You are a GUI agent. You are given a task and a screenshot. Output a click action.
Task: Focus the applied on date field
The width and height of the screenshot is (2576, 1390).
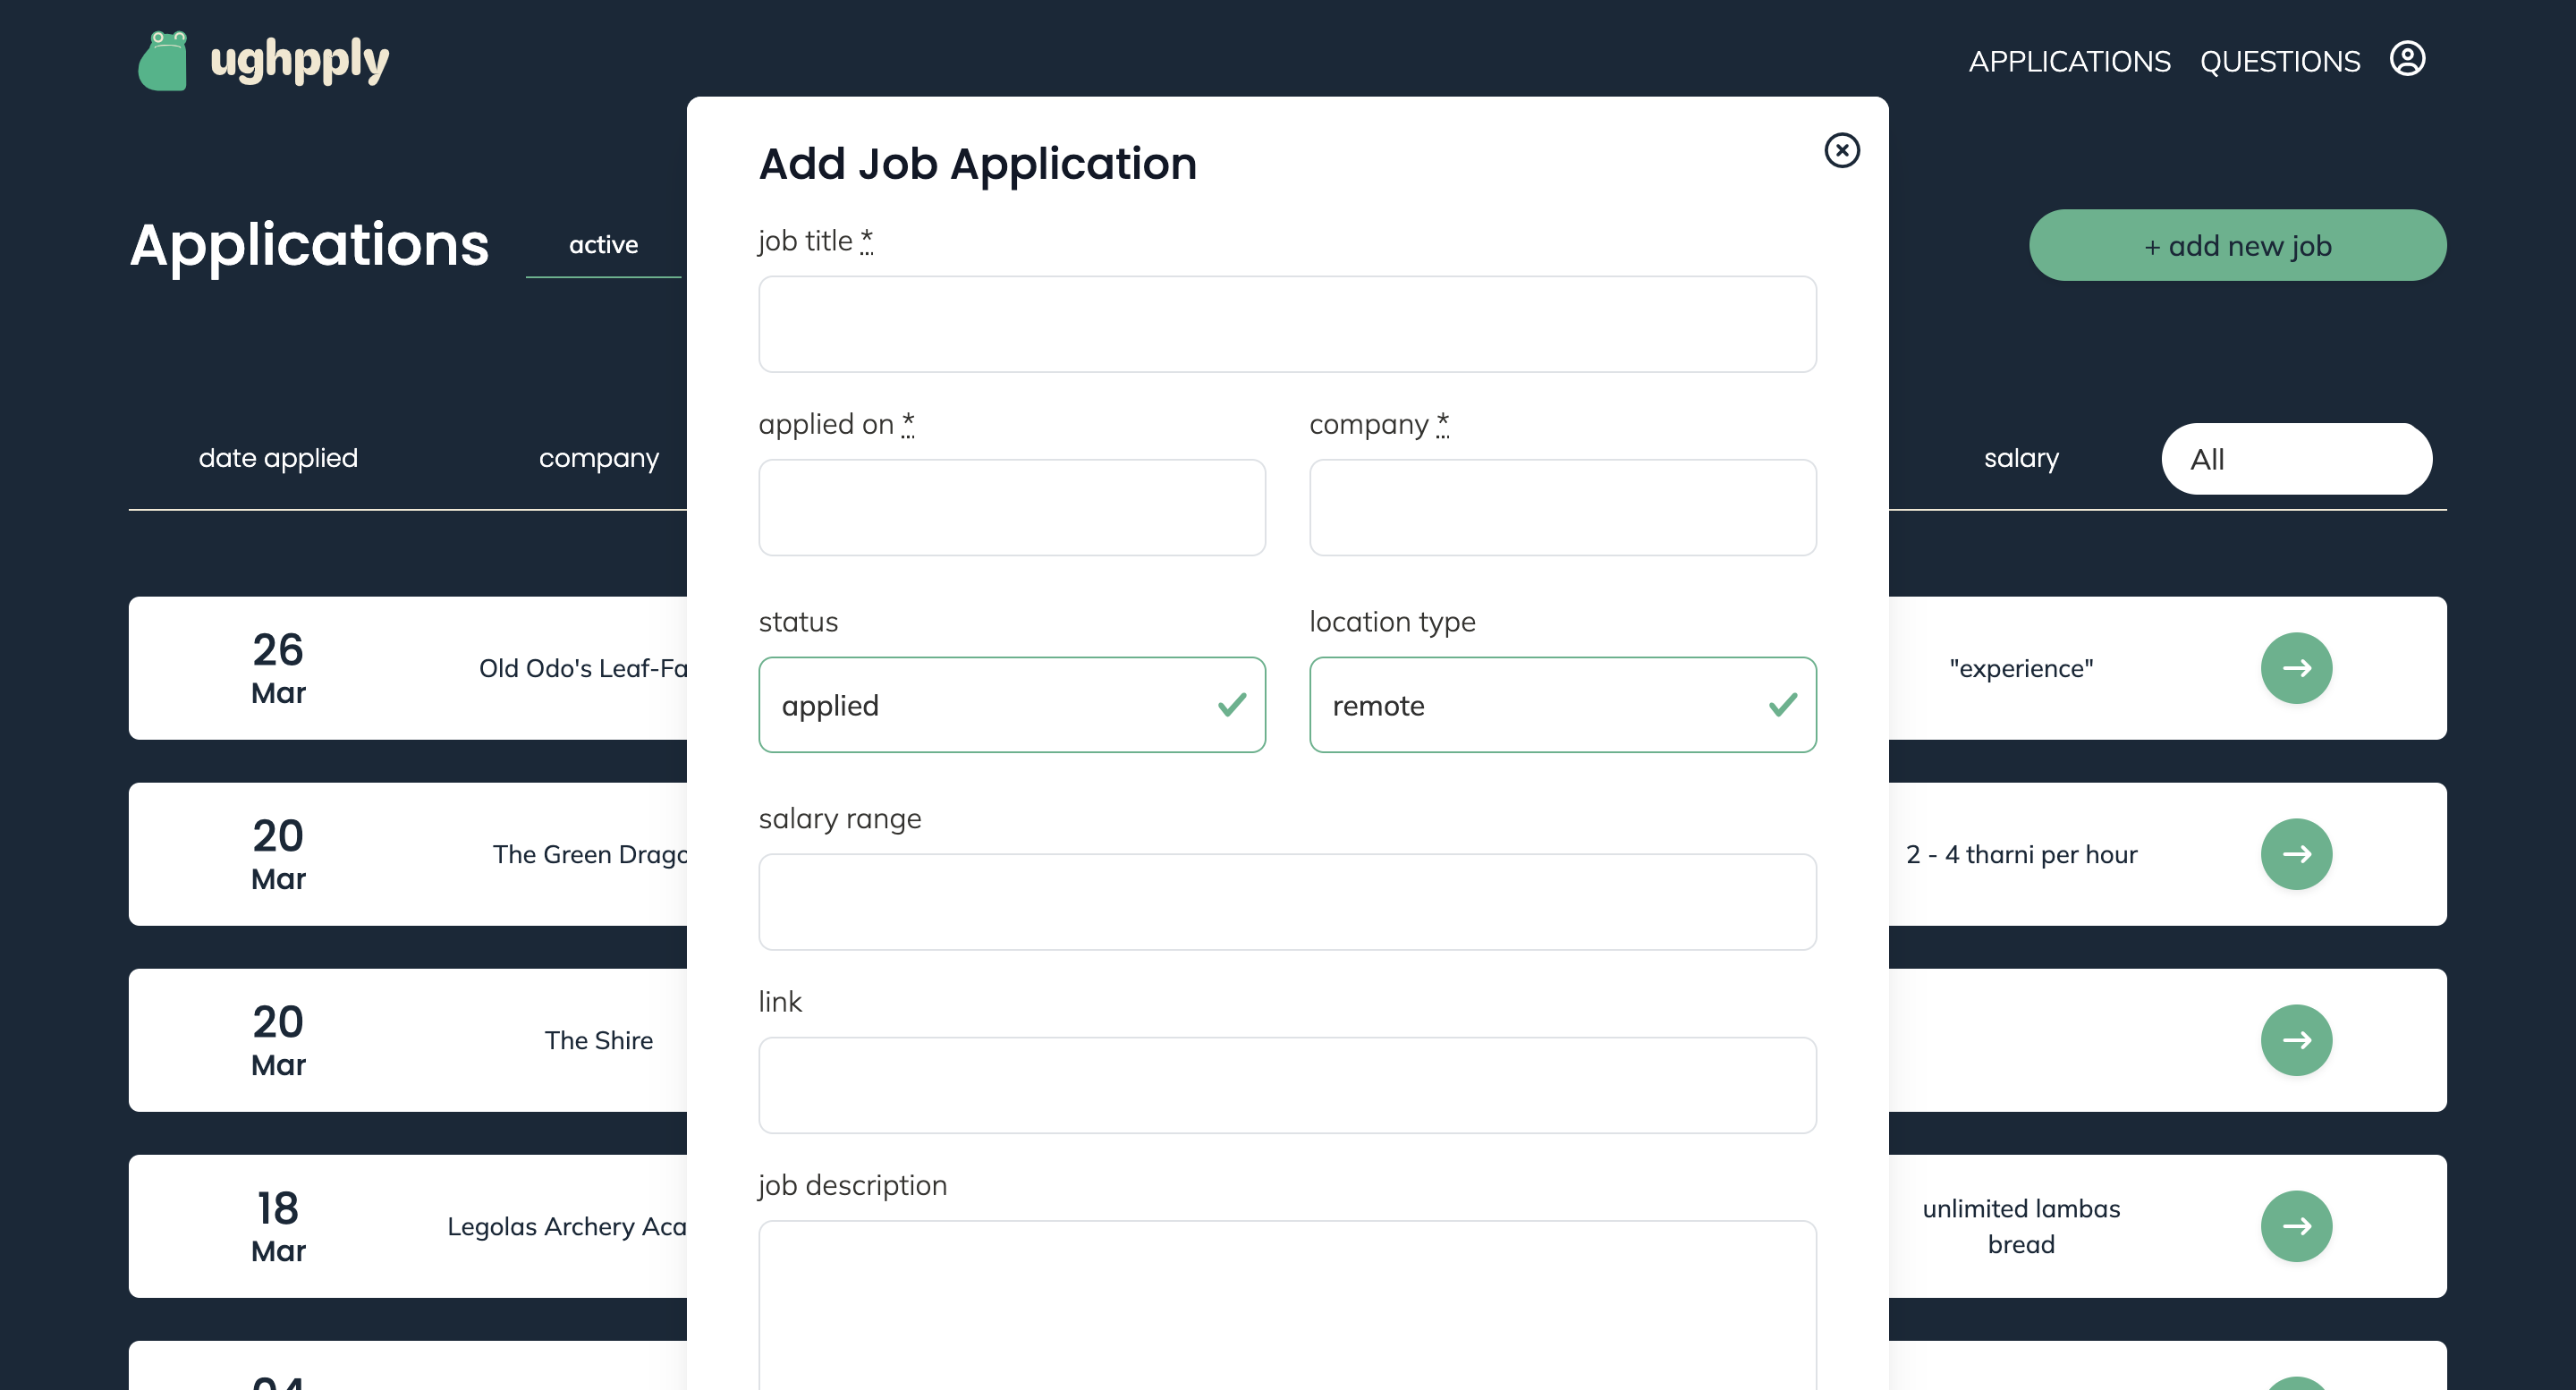tap(1012, 508)
